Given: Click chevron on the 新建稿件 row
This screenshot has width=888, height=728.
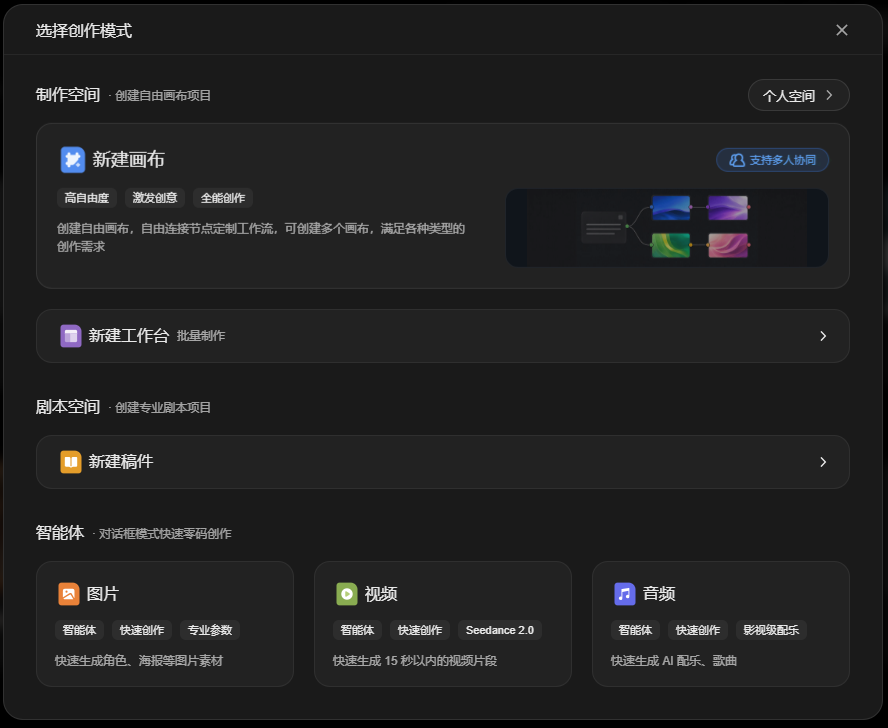Looking at the screenshot, I should 823,462.
